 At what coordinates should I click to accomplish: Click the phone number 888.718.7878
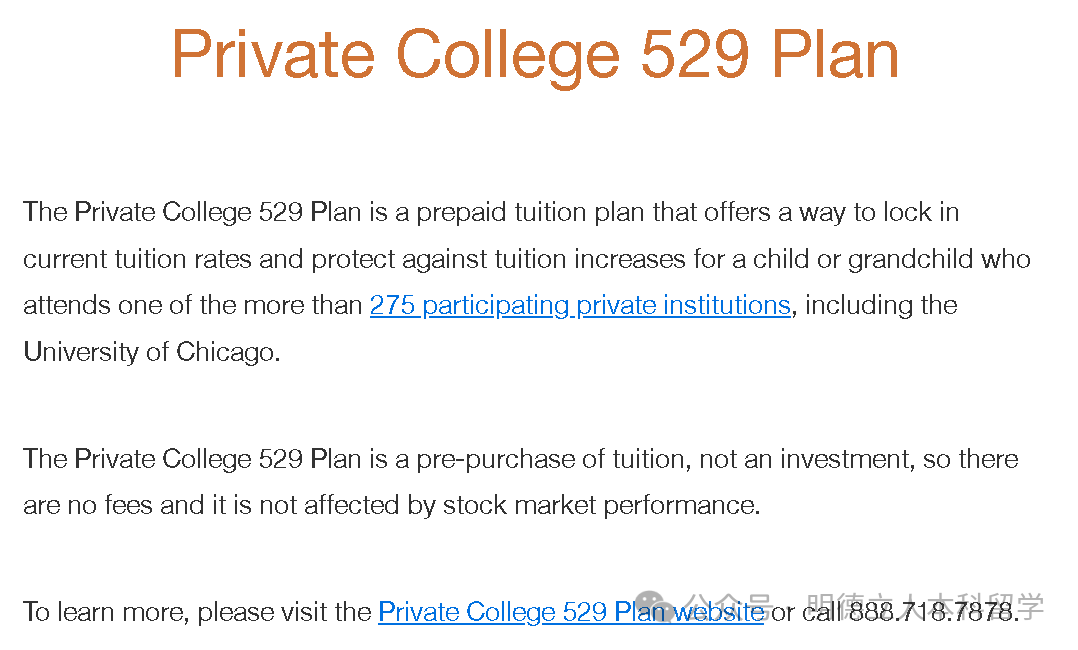pos(933,611)
